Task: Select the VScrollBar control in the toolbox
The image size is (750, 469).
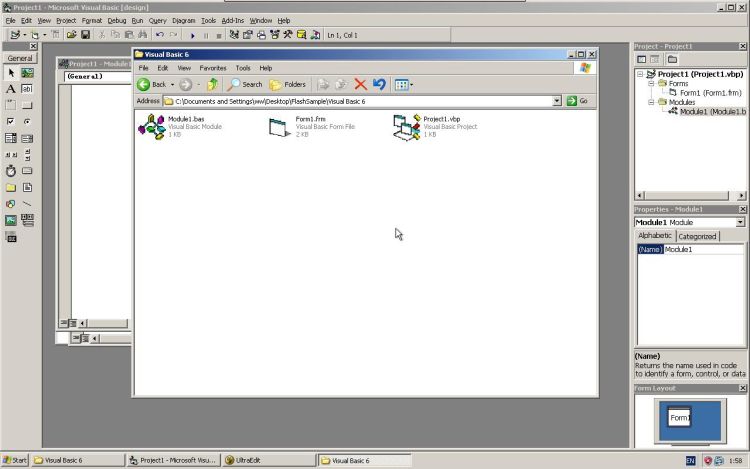Action: coord(27,154)
